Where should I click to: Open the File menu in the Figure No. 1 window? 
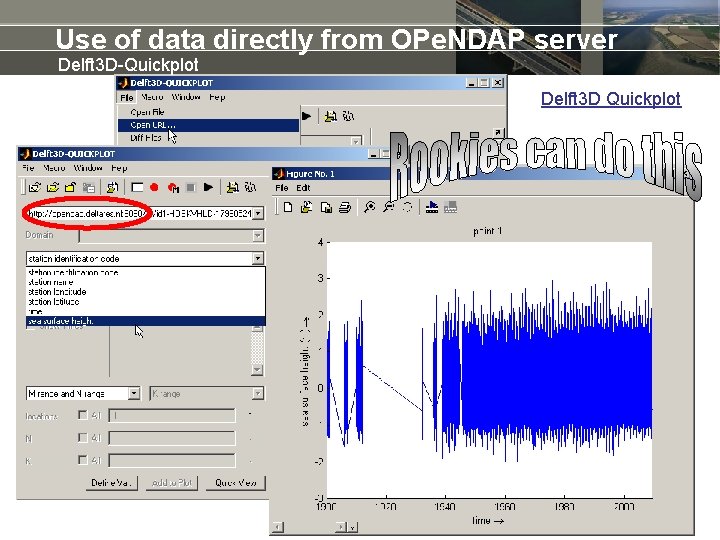(x=282, y=188)
